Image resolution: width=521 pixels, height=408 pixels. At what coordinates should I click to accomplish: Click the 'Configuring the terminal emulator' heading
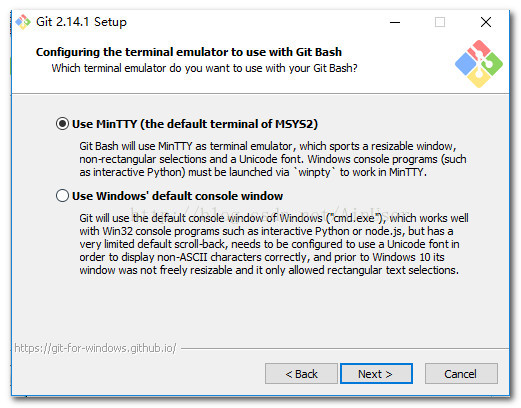[x=189, y=52]
